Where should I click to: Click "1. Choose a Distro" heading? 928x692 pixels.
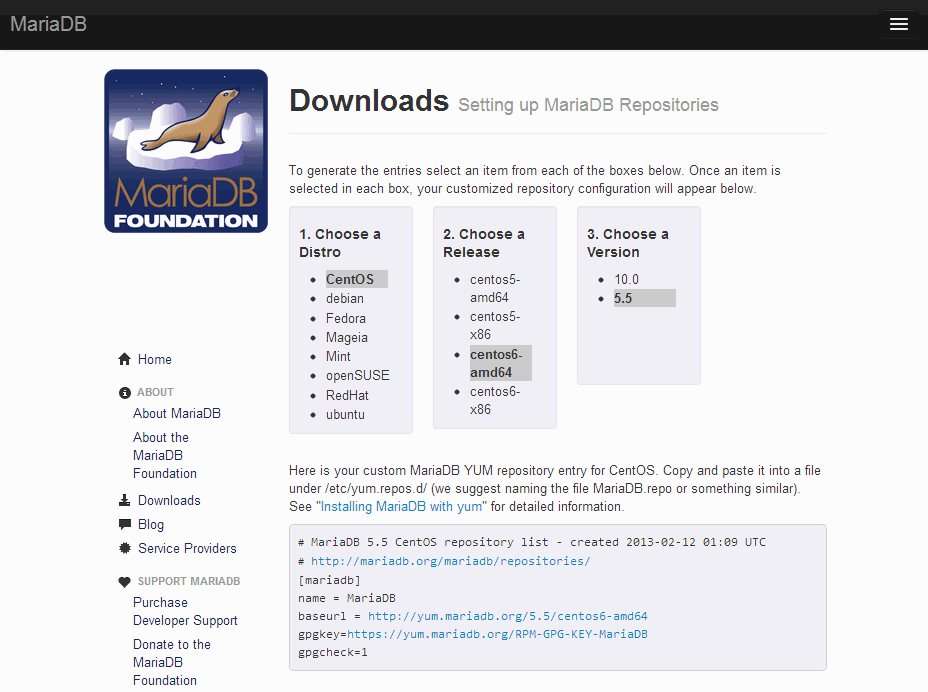click(x=340, y=243)
